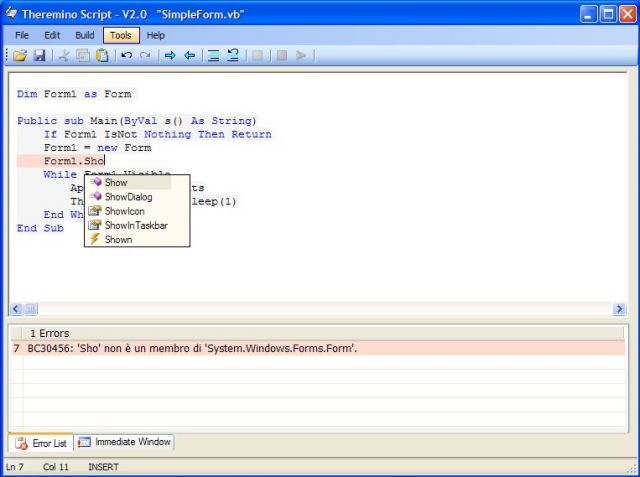This screenshot has height=477, width=640.
Task: Switch to the Immediate Window tab
Action: (x=125, y=442)
